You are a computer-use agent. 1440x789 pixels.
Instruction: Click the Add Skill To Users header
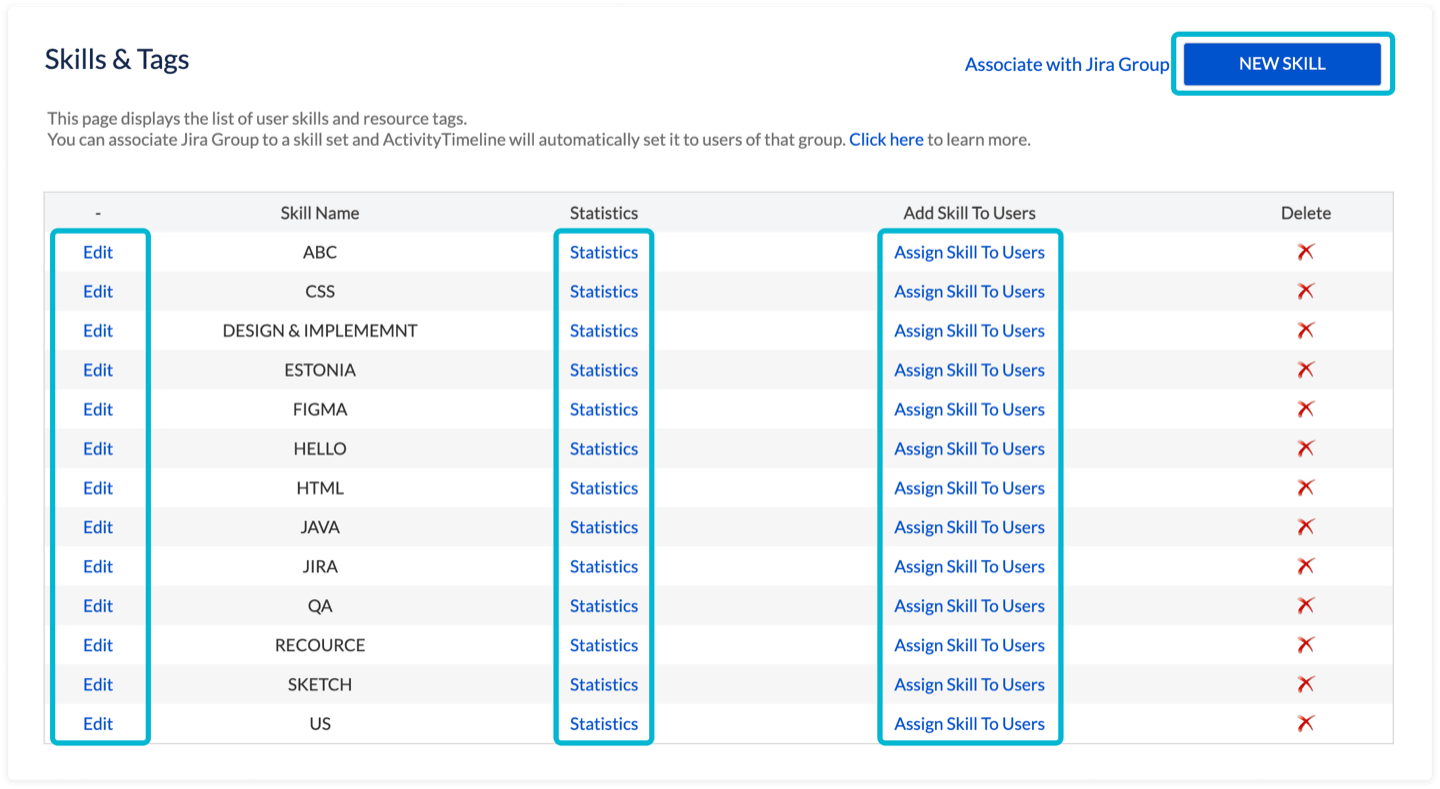tap(969, 213)
